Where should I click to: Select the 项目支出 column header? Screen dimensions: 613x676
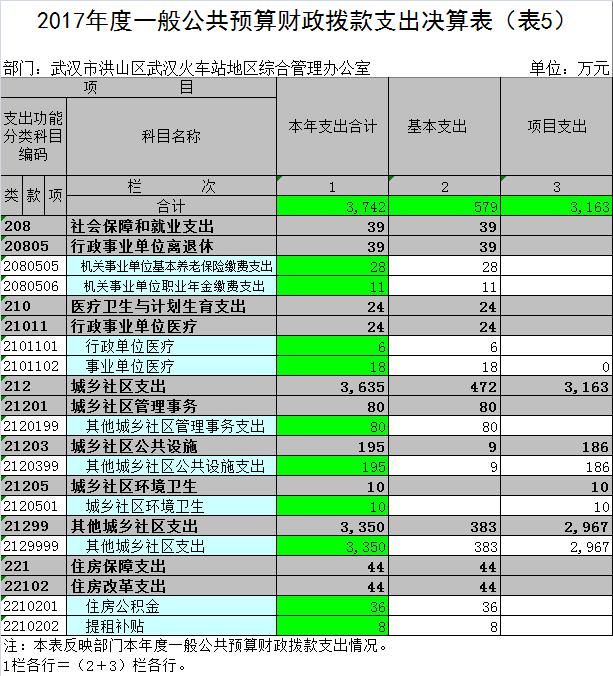click(556, 127)
